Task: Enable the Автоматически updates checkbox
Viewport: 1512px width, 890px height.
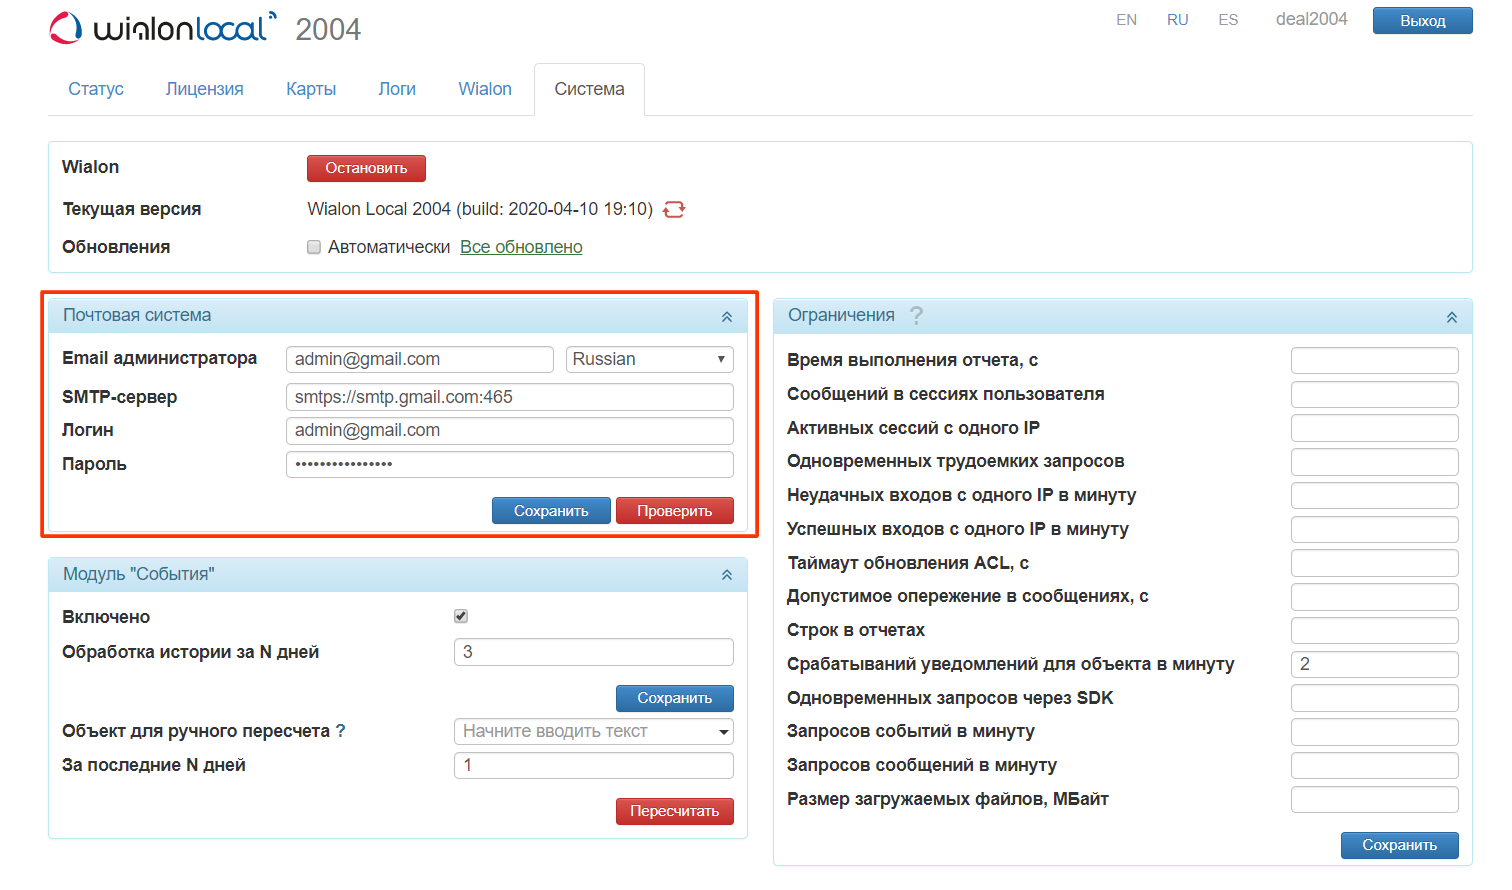Action: tap(313, 246)
